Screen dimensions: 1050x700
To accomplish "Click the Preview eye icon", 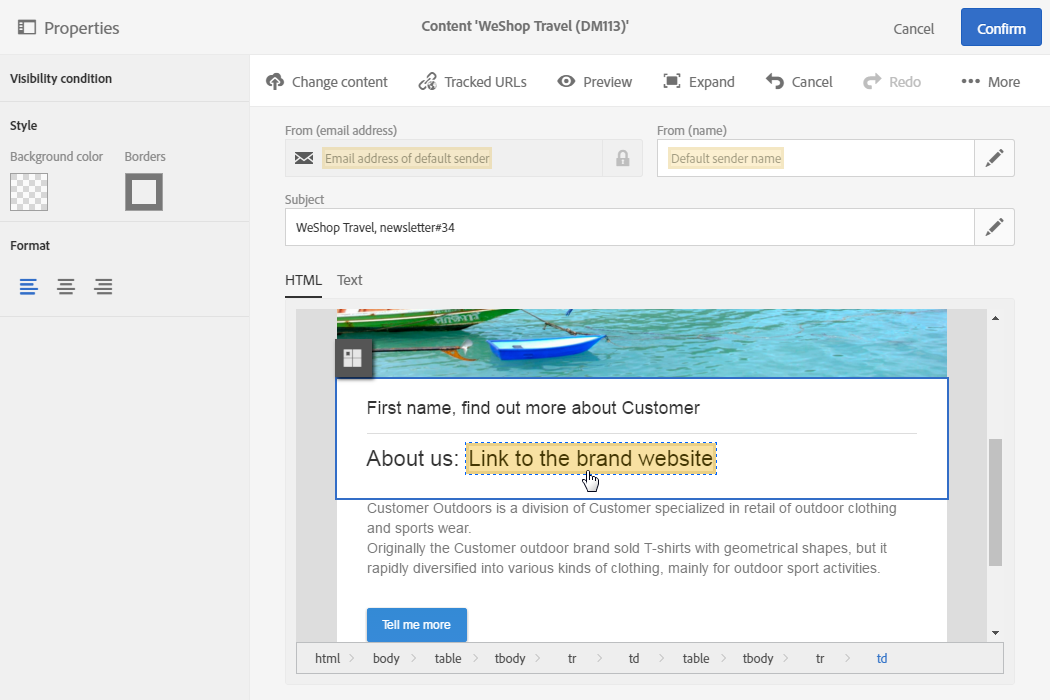I will click(x=566, y=82).
